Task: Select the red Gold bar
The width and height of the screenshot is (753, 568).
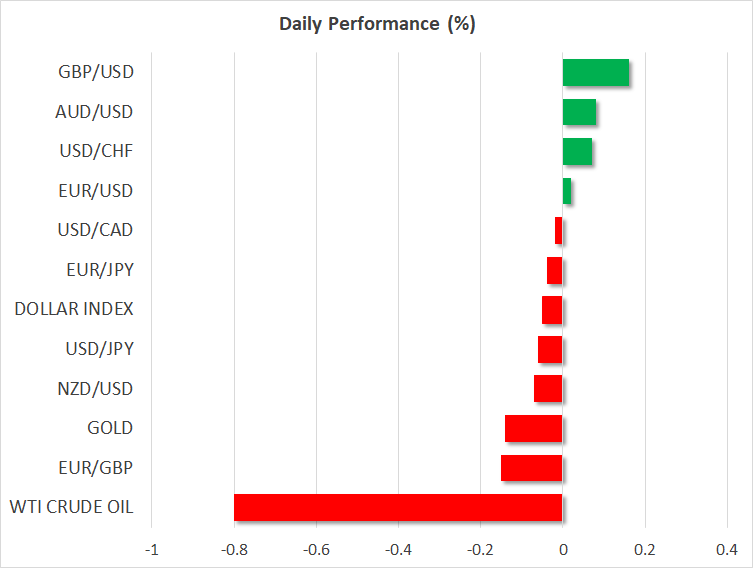Action: coord(534,429)
